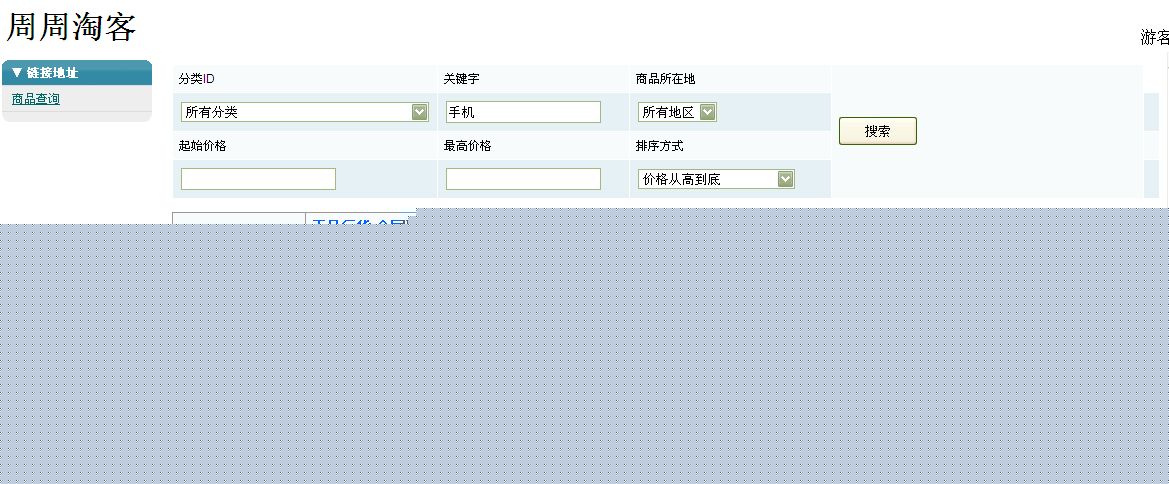
Task: Open the 价格从高到底 sort dropdown
Action: pos(716,179)
